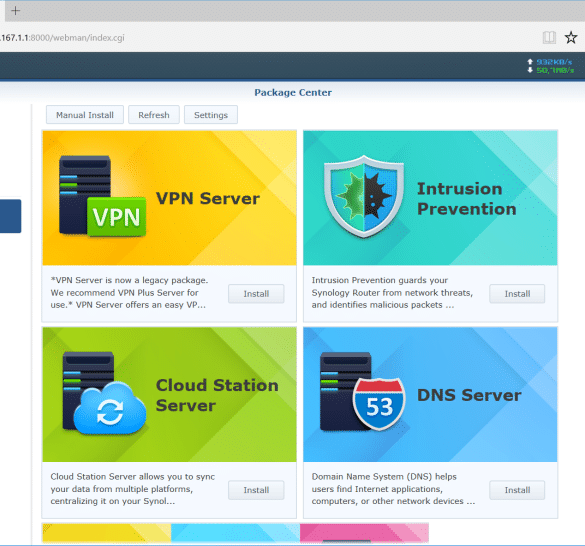
Task: Install the Intrusion Prevention package
Action: point(517,294)
